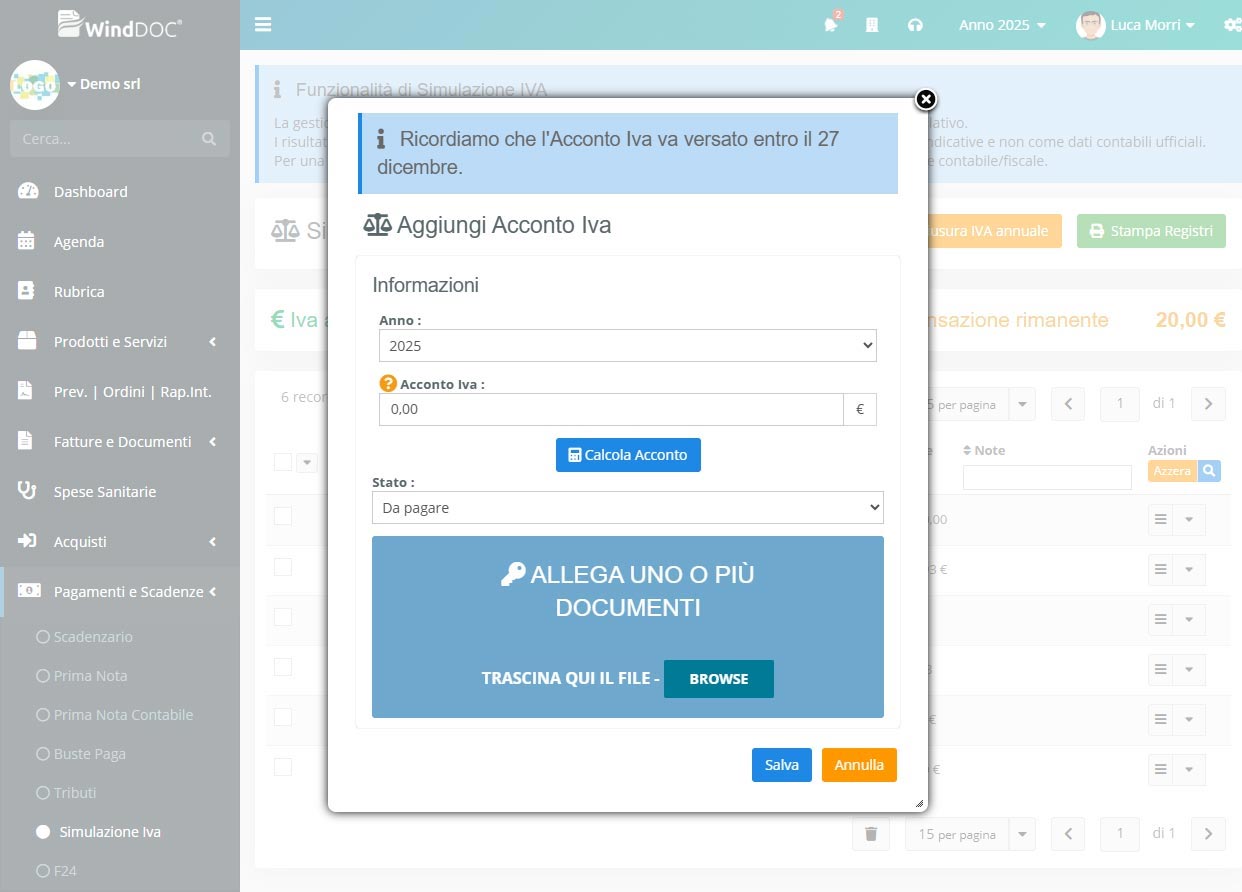Screen dimensions: 1242x892
Task: Open the Anno 2025 menu in top bar
Action: [1002, 25]
